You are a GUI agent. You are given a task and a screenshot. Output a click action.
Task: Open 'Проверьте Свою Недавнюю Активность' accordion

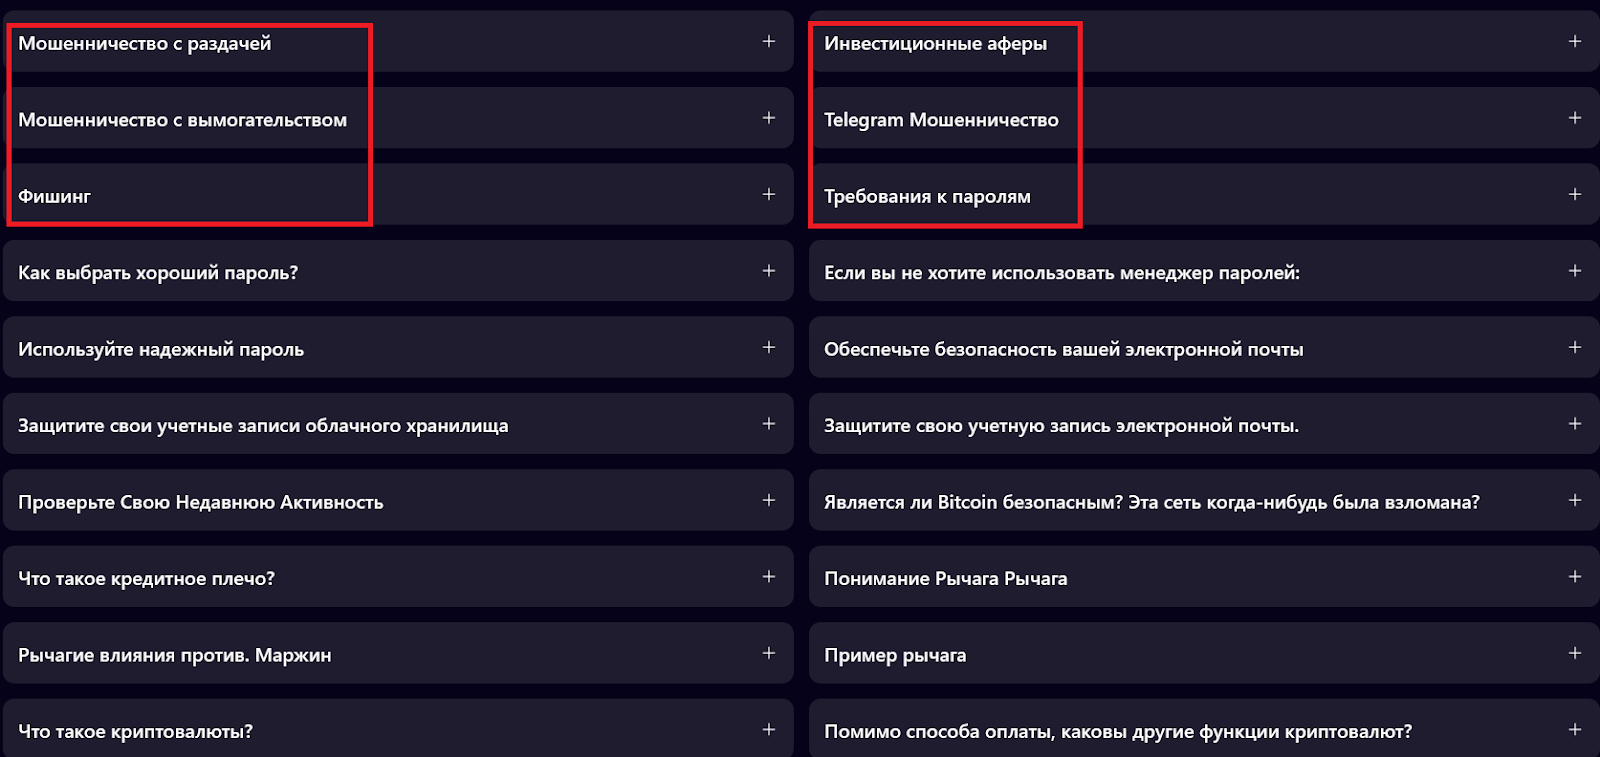768,501
